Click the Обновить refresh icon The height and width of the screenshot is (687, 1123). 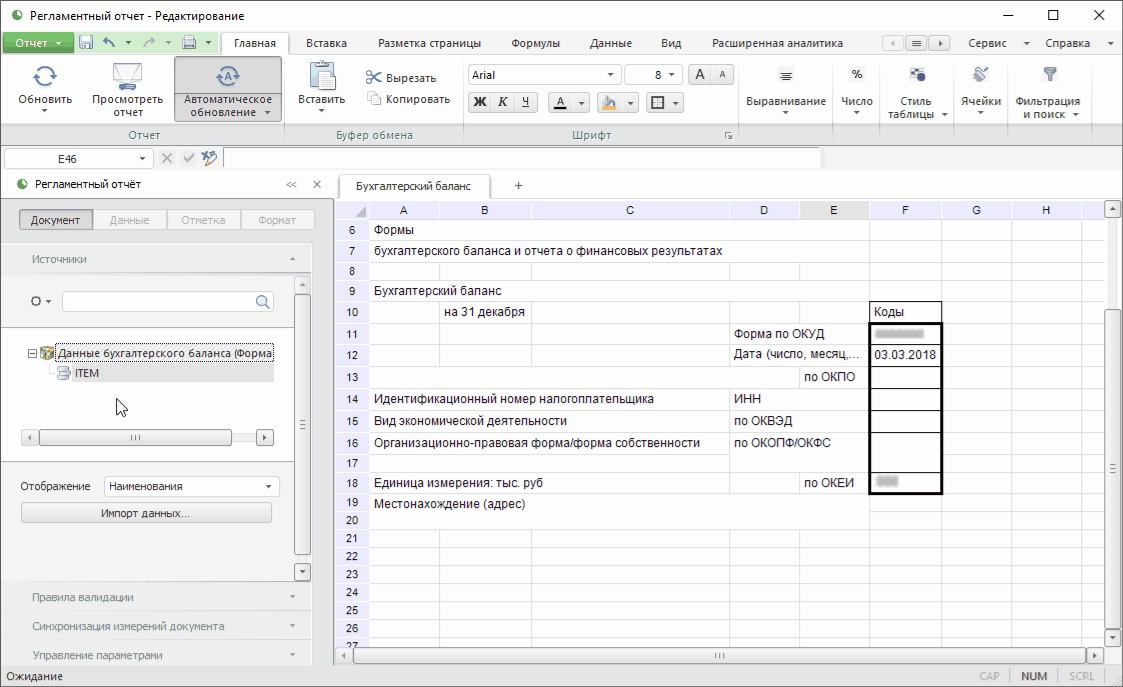(x=45, y=76)
